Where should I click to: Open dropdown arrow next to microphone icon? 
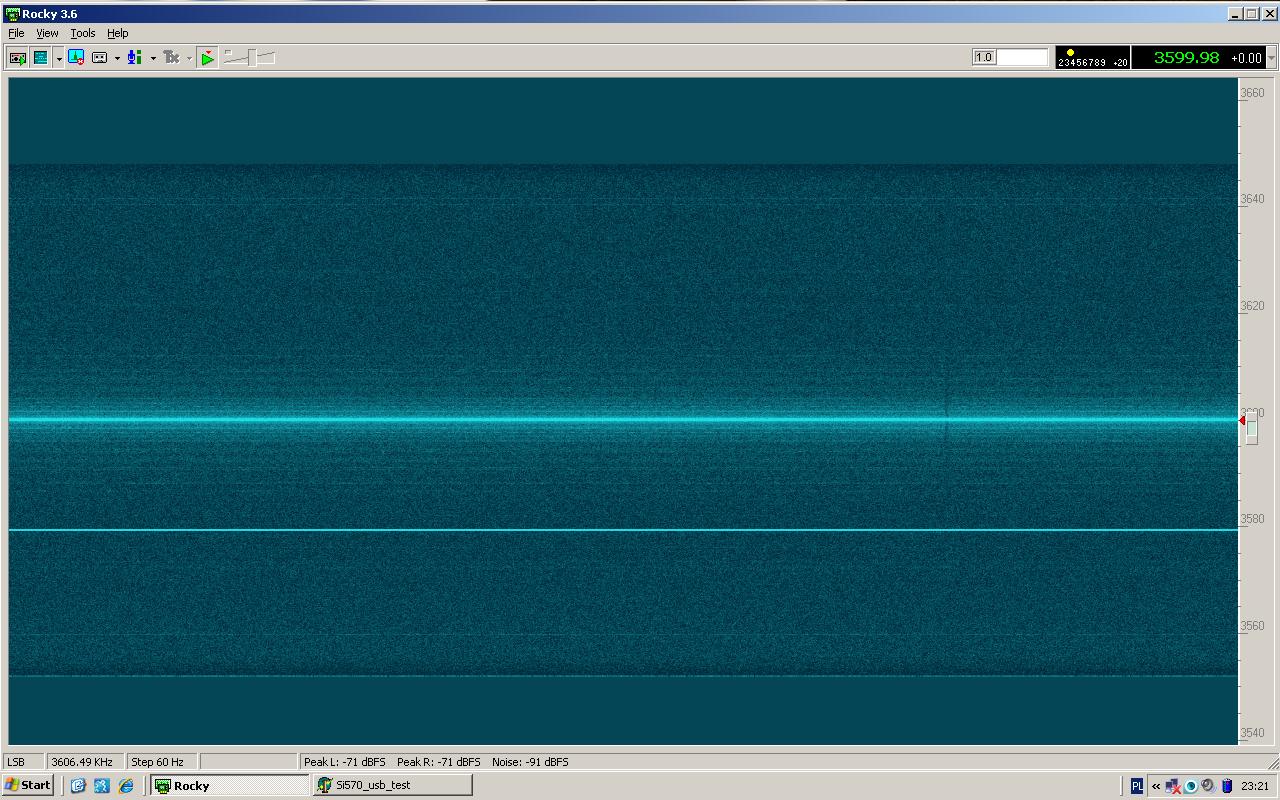[x=153, y=58]
